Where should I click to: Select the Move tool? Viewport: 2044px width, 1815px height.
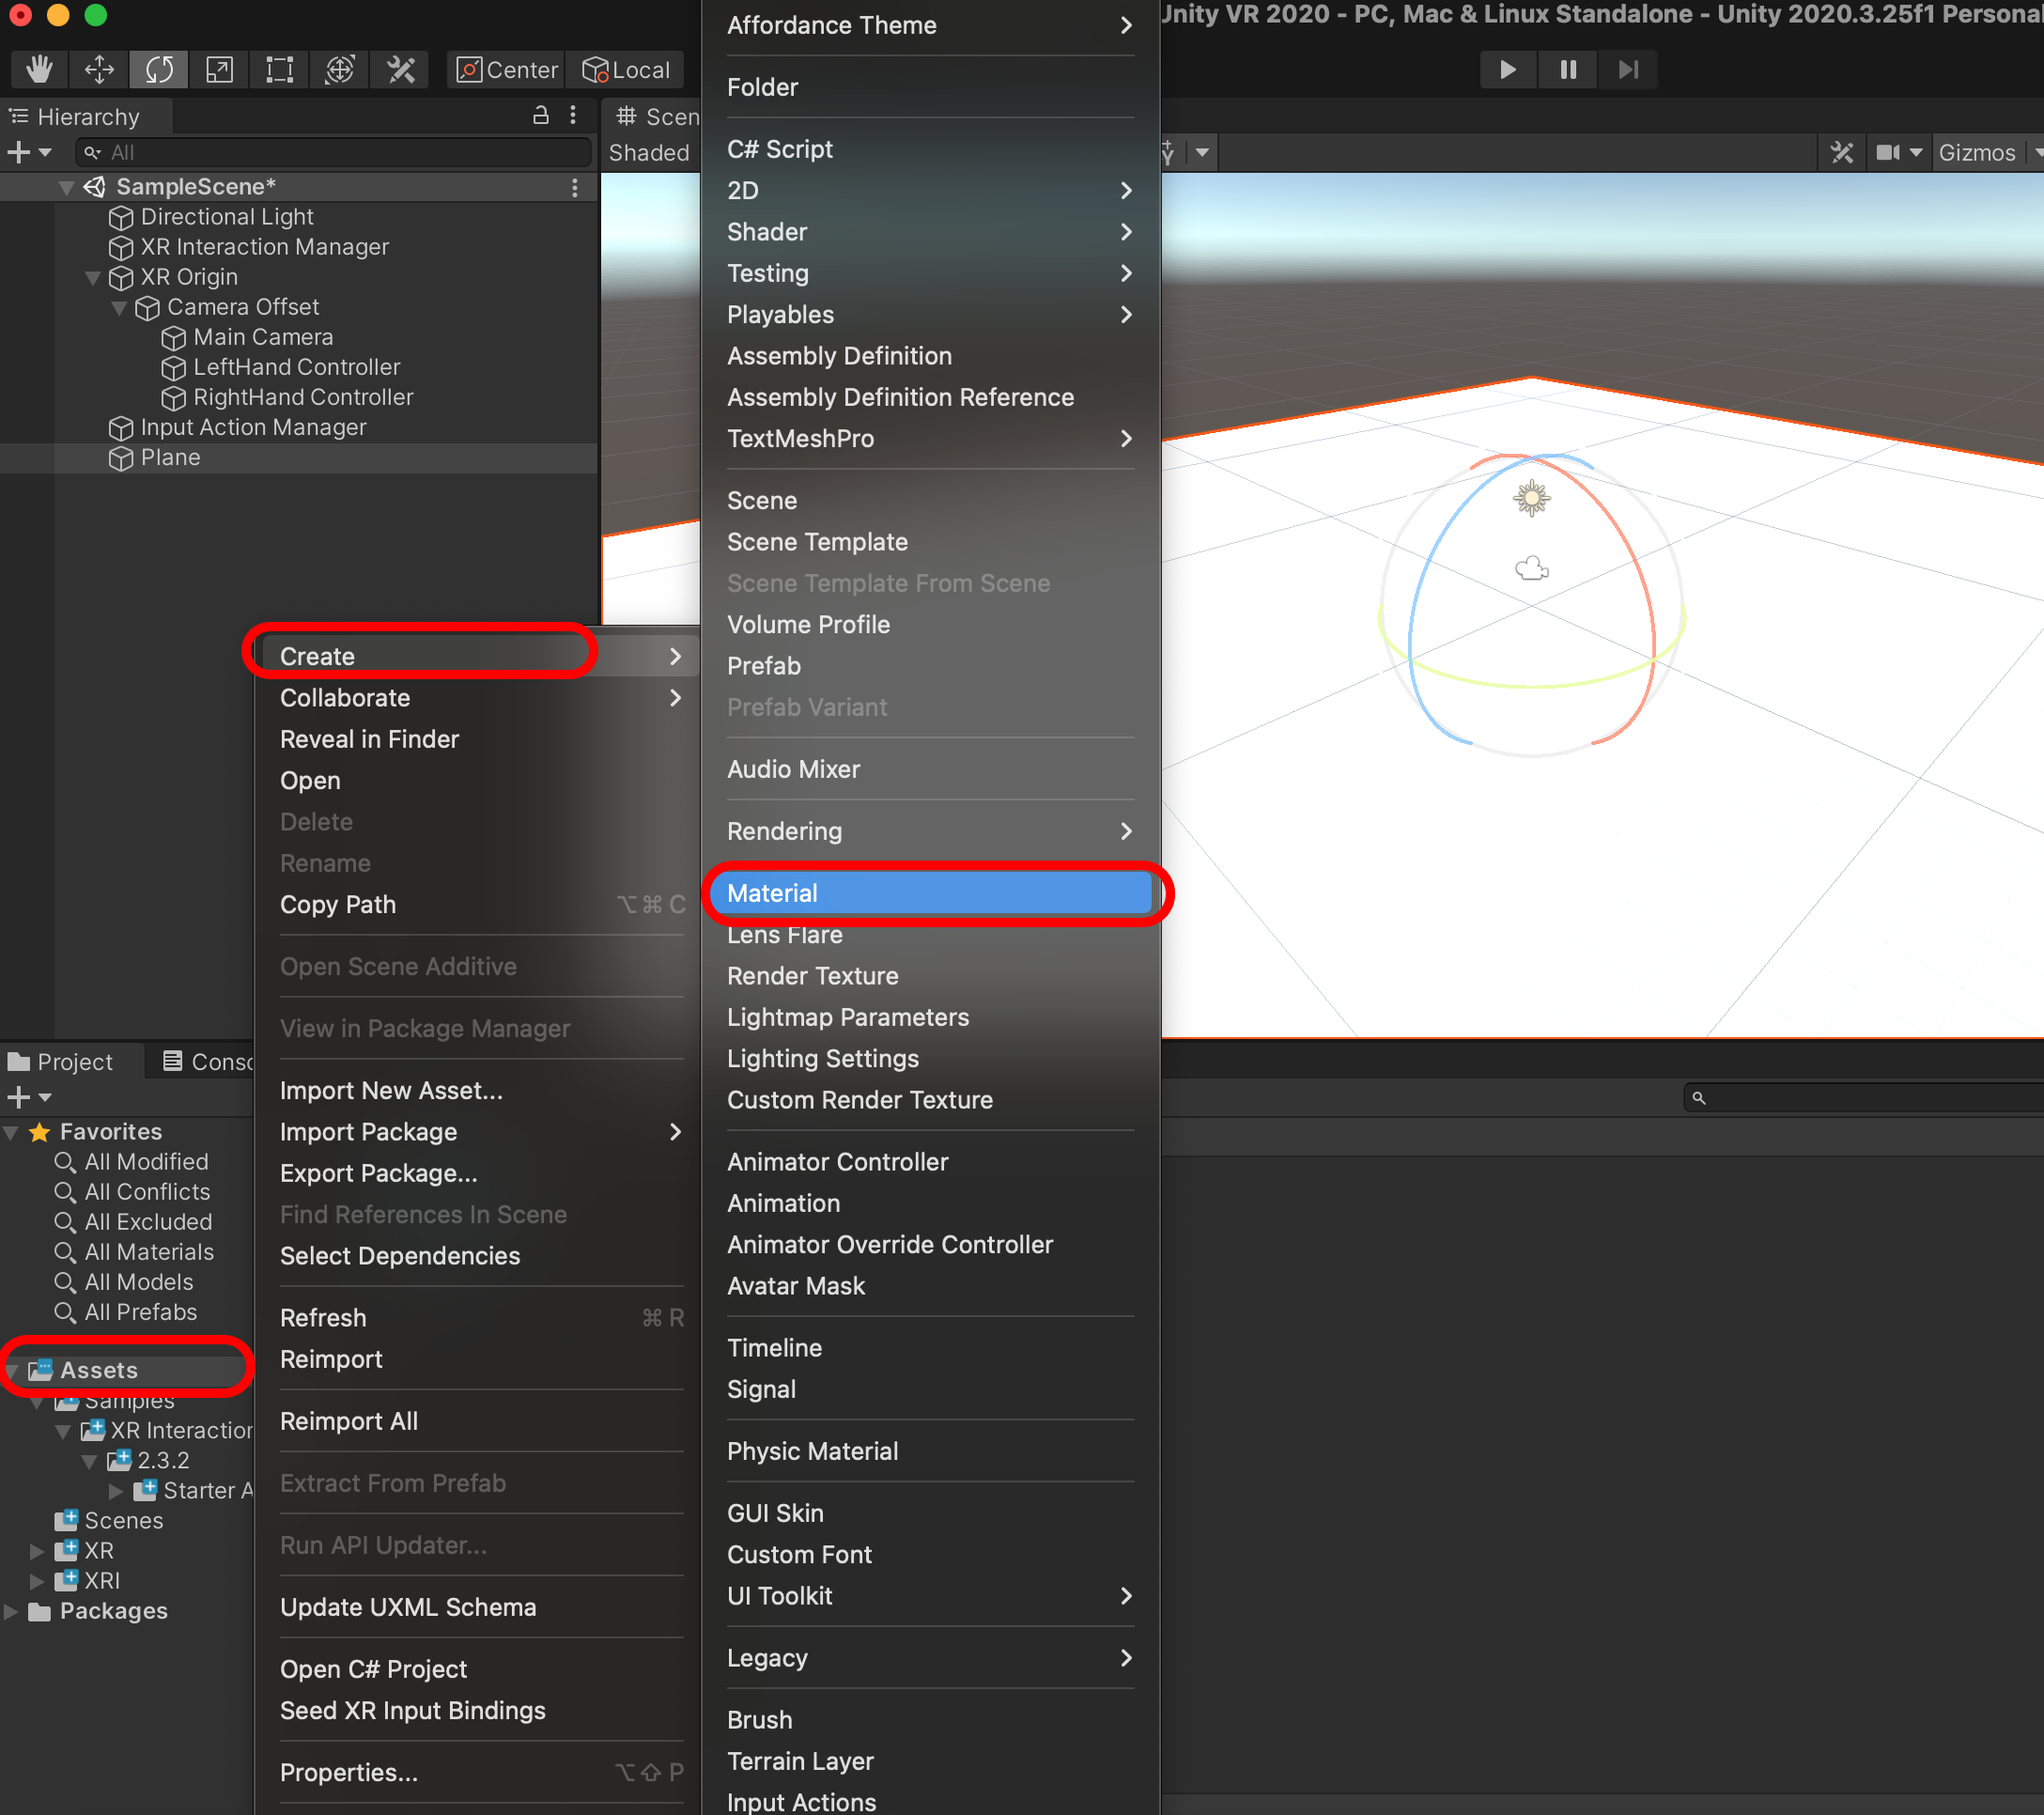pyautogui.click(x=99, y=70)
